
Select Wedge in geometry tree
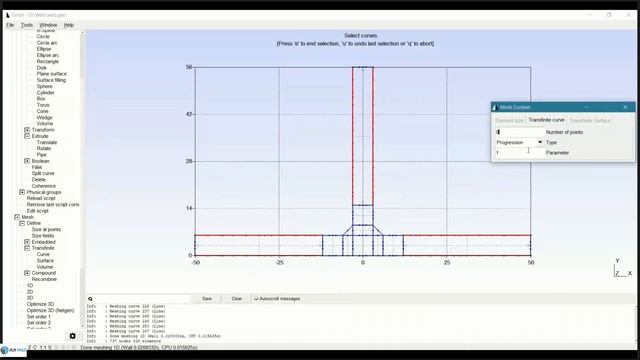(x=44, y=118)
